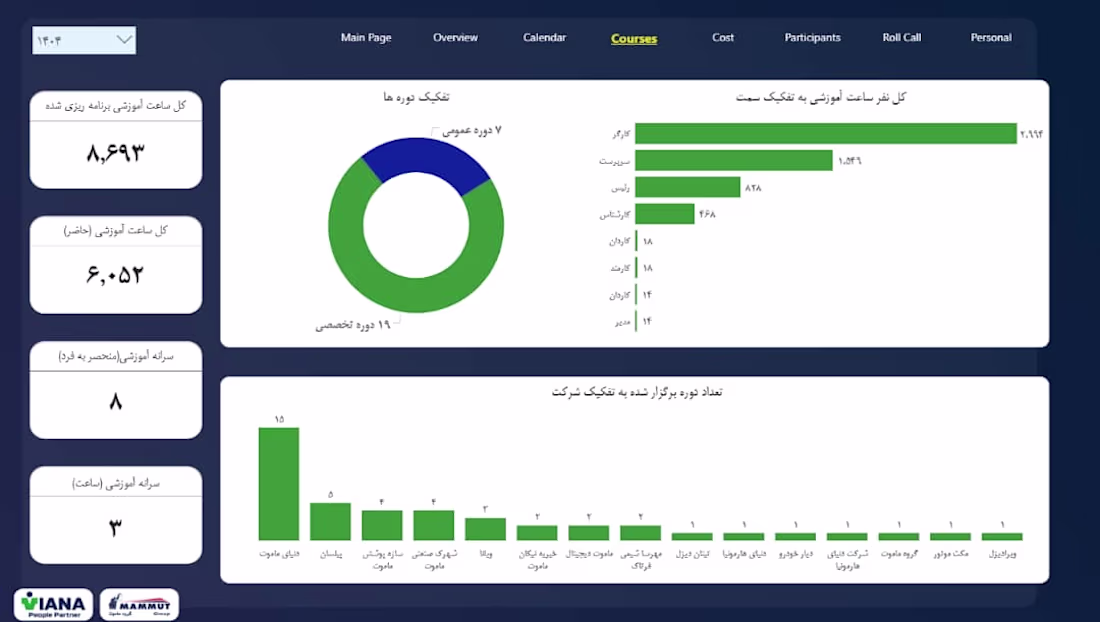Click the MAMMUT group logo
This screenshot has width=1100, height=622.
pos(140,604)
